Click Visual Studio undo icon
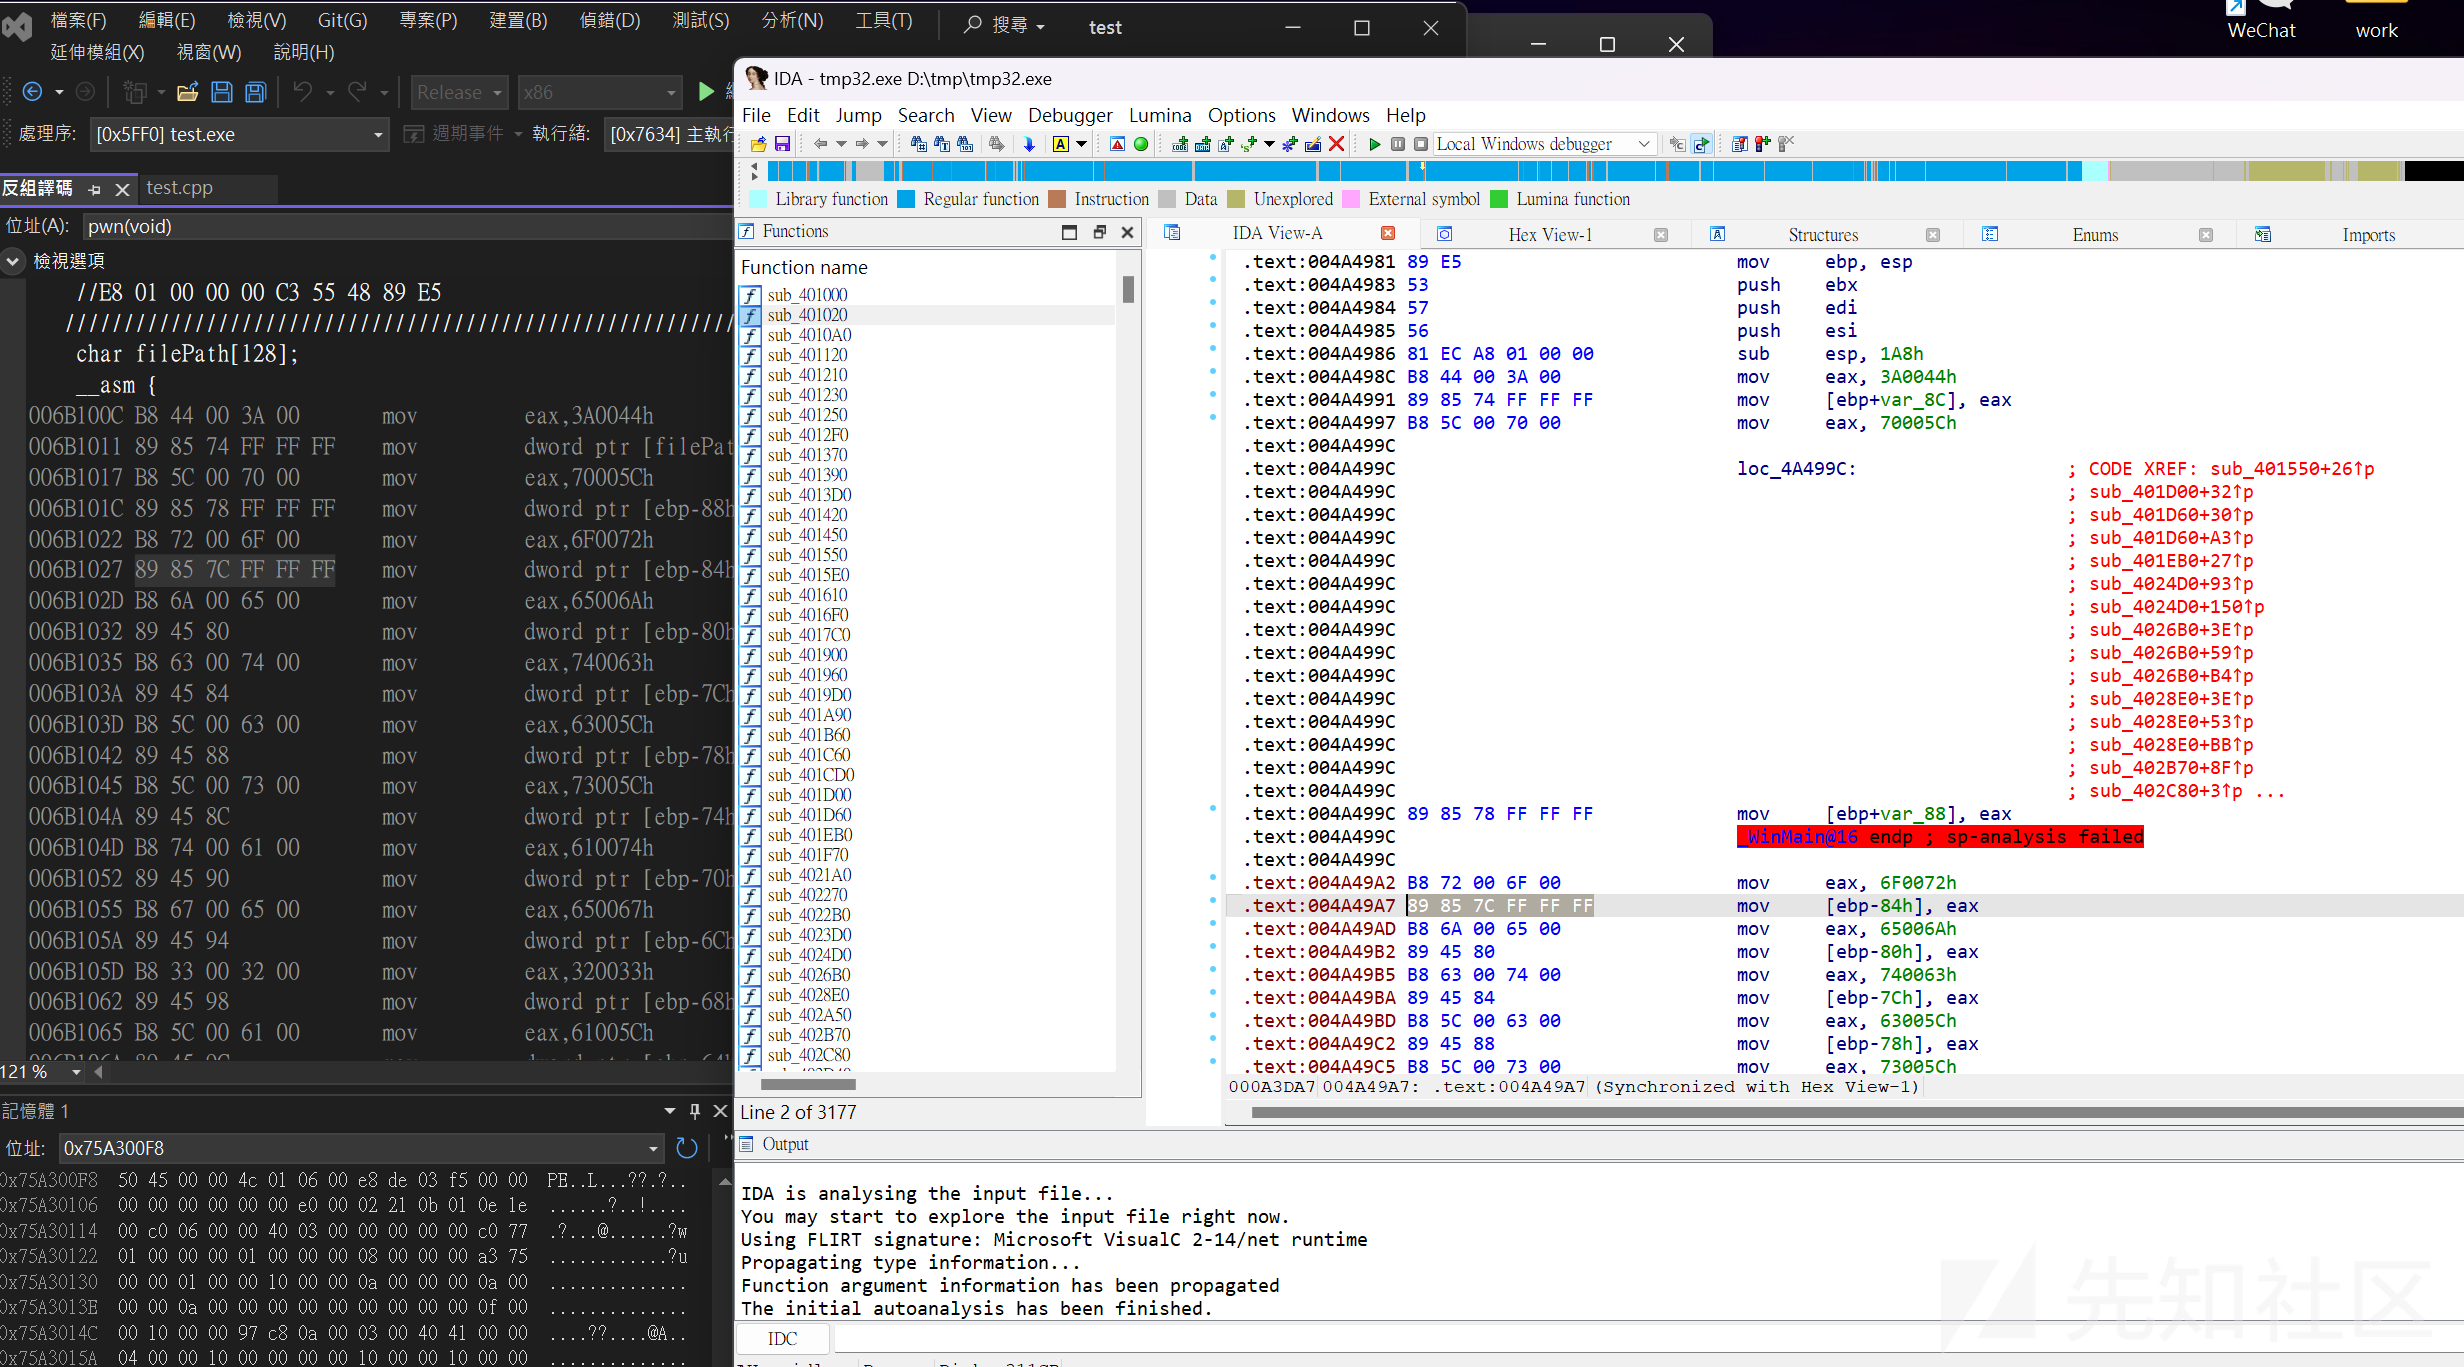 click(302, 92)
